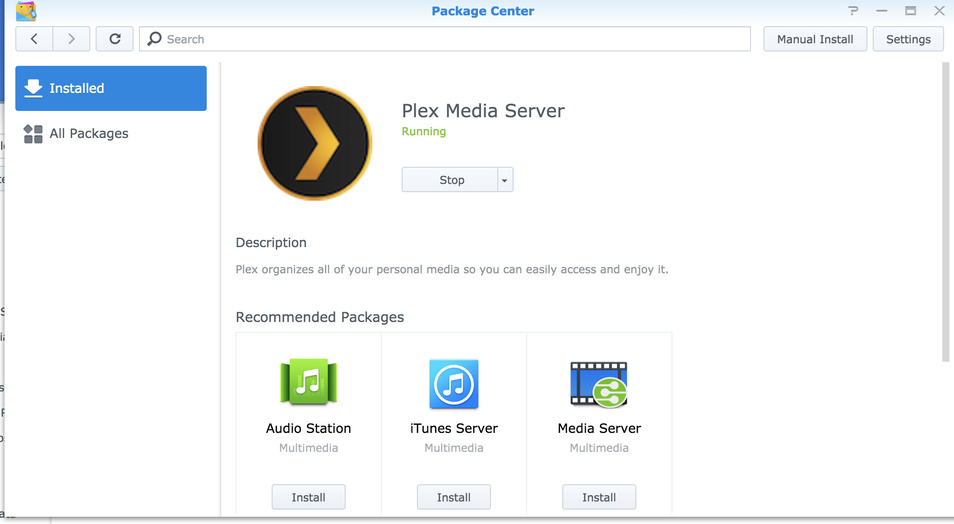Click the Plex Media Server heading
Viewport: 954px width, 524px height.
[483, 111]
